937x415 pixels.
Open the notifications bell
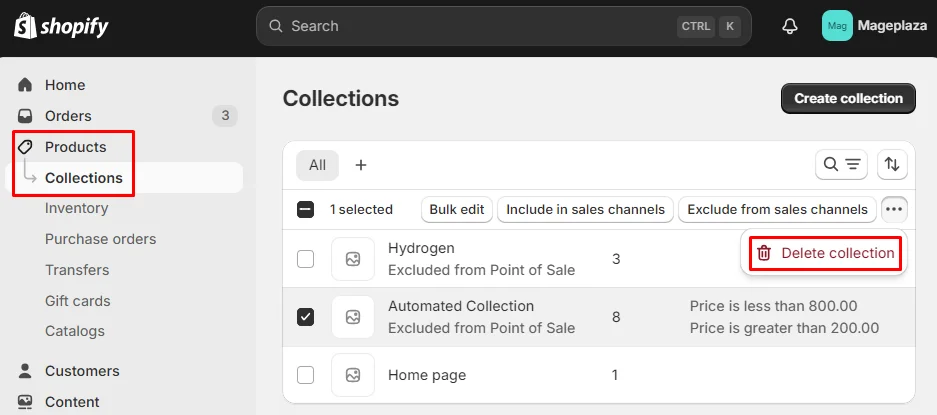tap(790, 26)
